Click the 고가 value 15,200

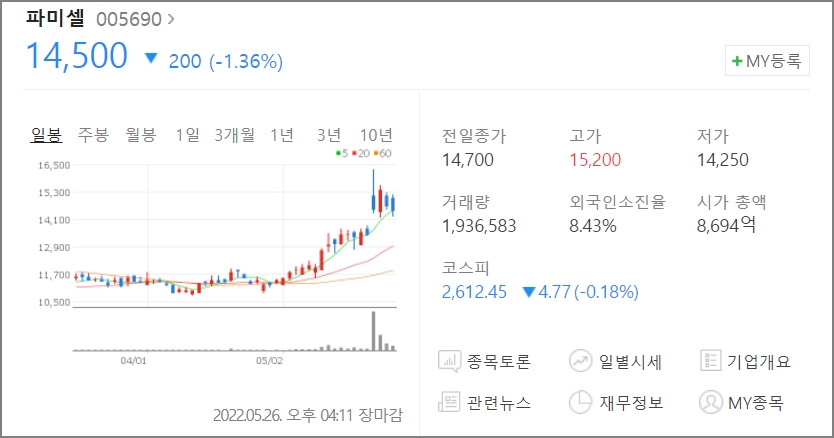tap(595, 160)
